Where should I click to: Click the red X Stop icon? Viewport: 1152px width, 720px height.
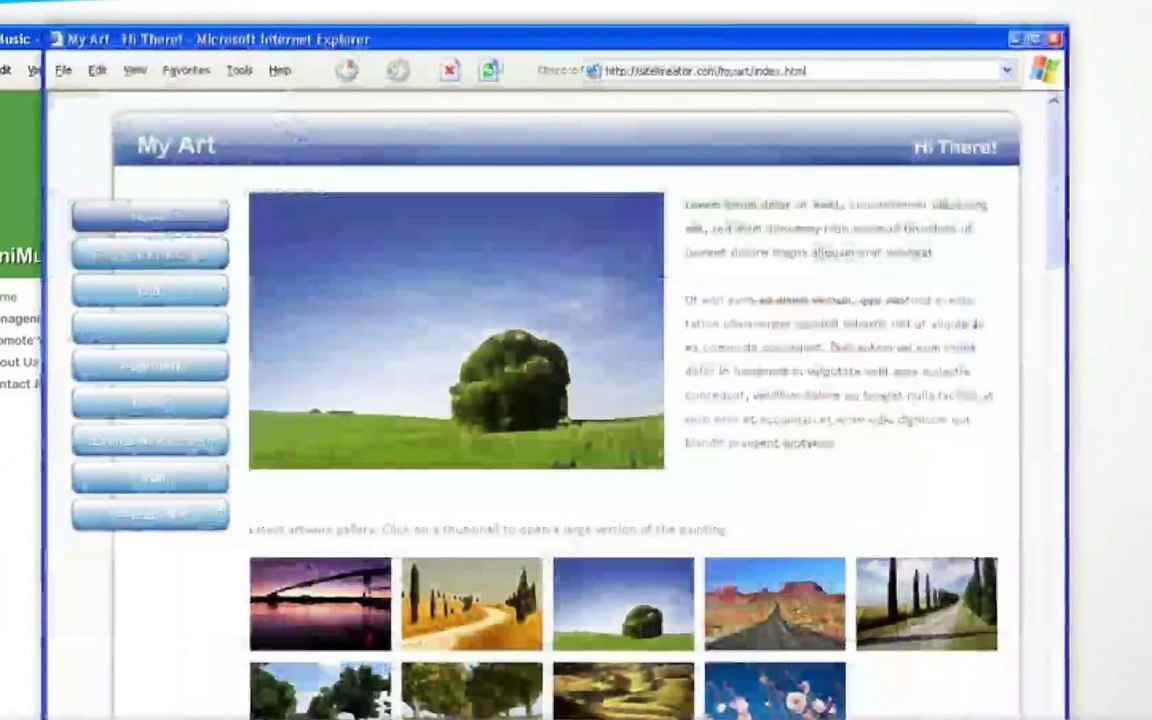pos(450,71)
